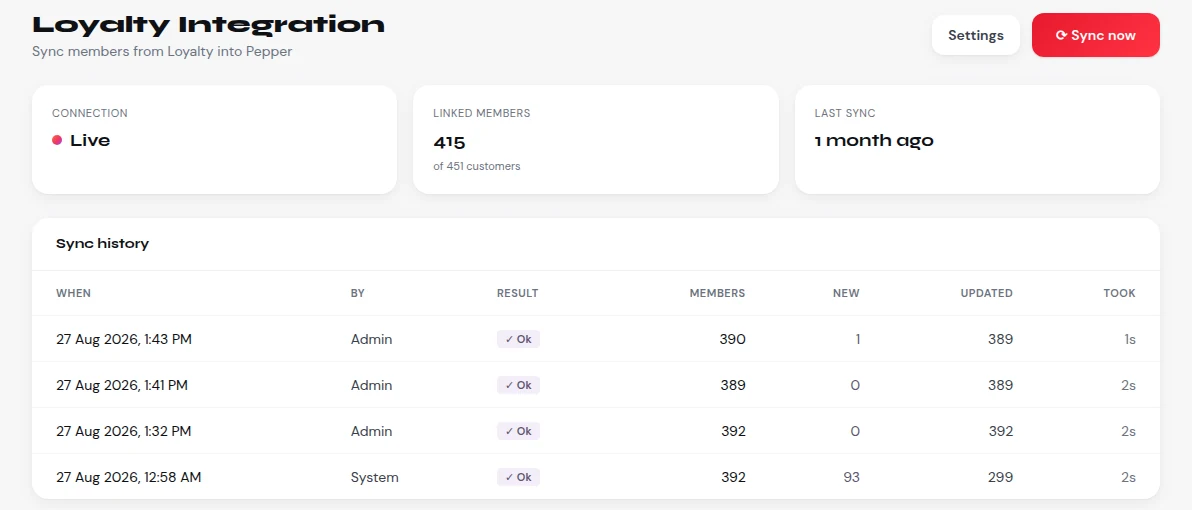1192x510 pixels.
Task: Click the MEMBERS column header
Action: pos(718,293)
